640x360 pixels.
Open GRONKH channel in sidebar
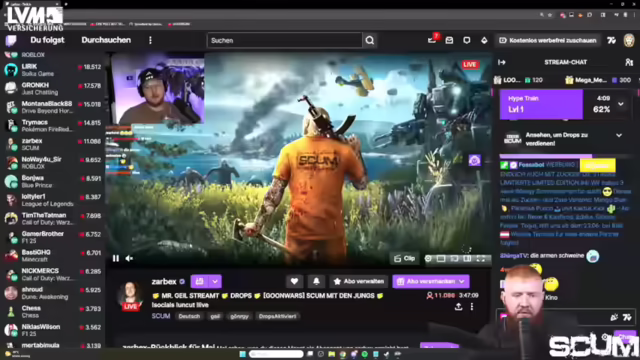pos(53,89)
